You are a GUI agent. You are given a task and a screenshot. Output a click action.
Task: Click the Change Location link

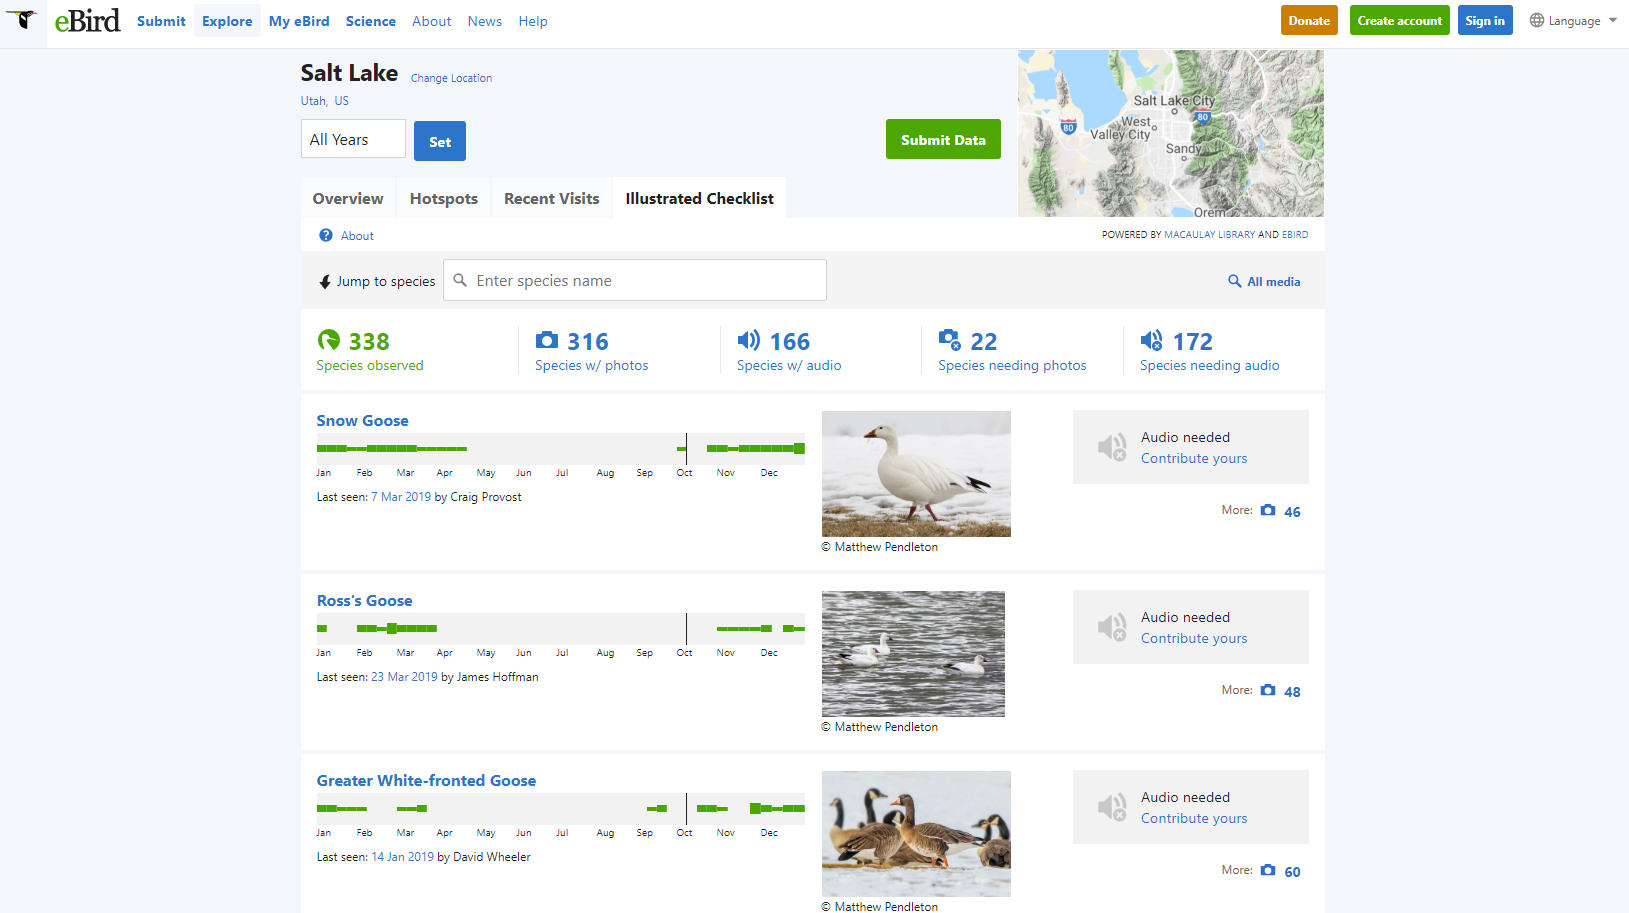point(451,78)
